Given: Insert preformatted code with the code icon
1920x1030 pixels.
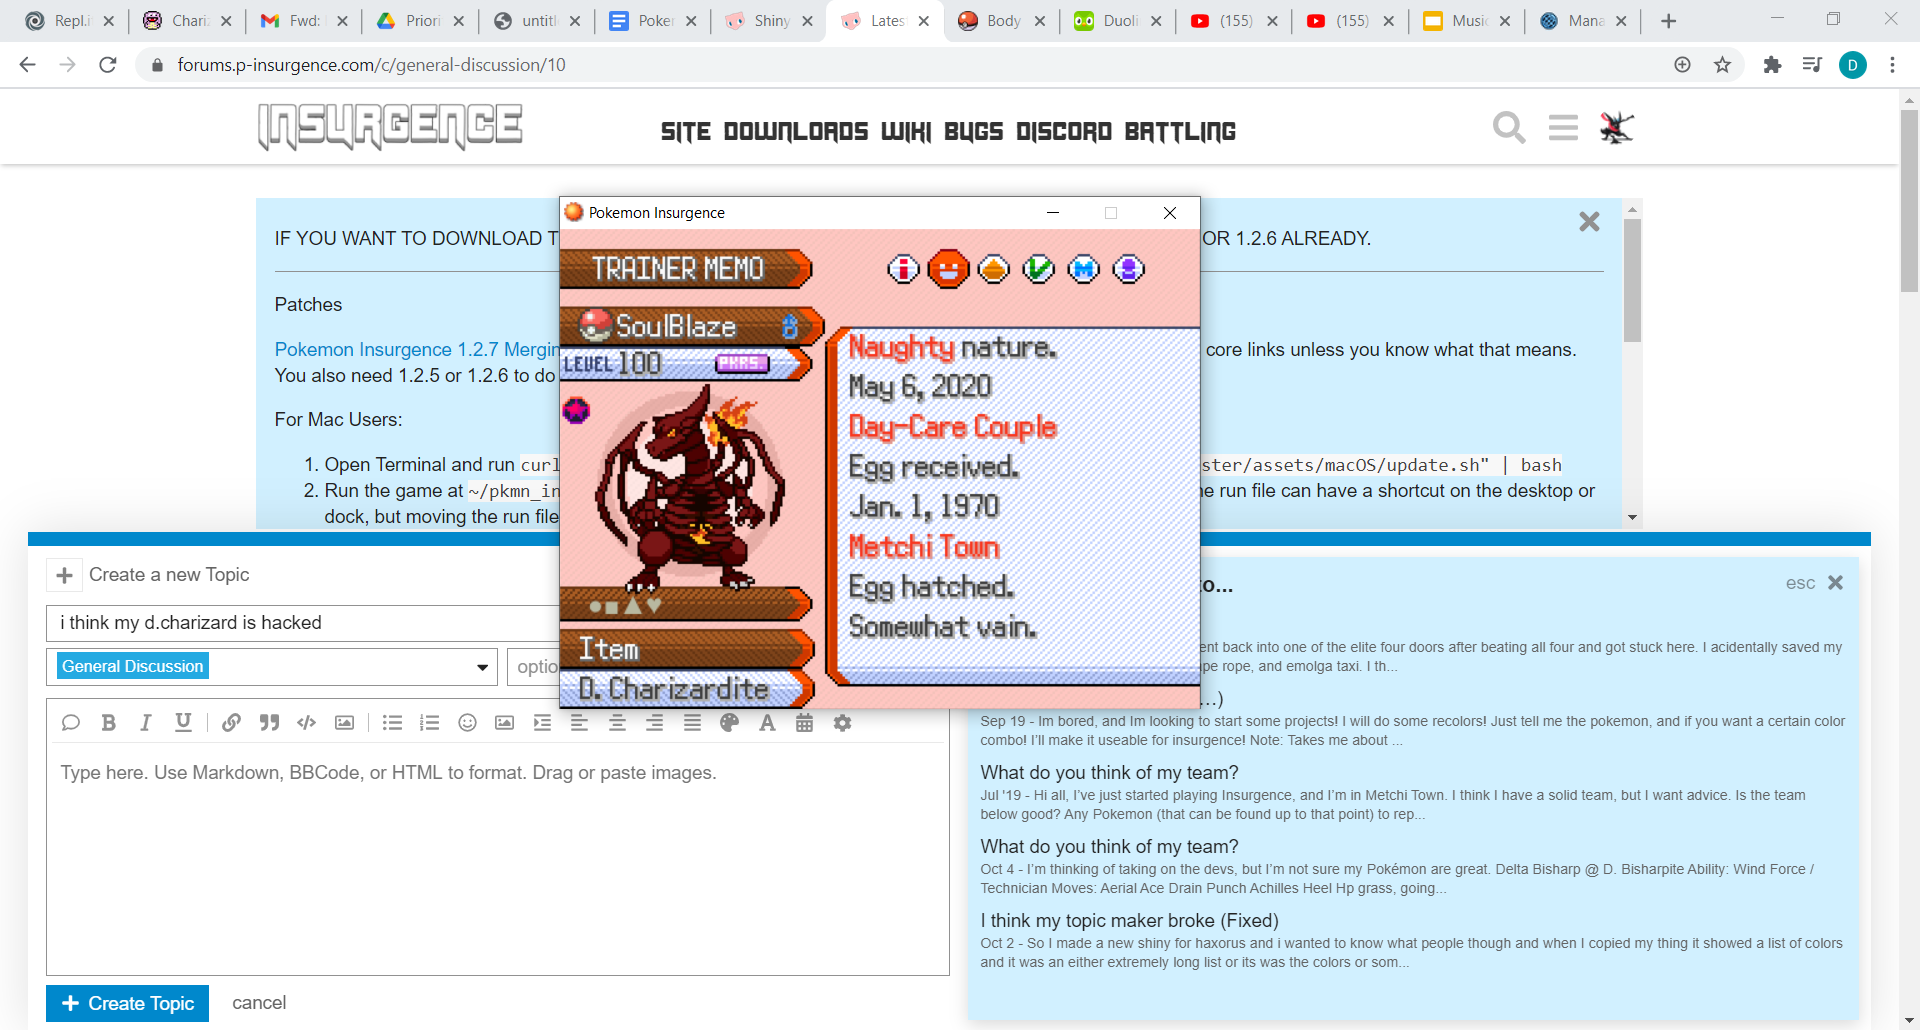Looking at the screenshot, I should pos(307,723).
